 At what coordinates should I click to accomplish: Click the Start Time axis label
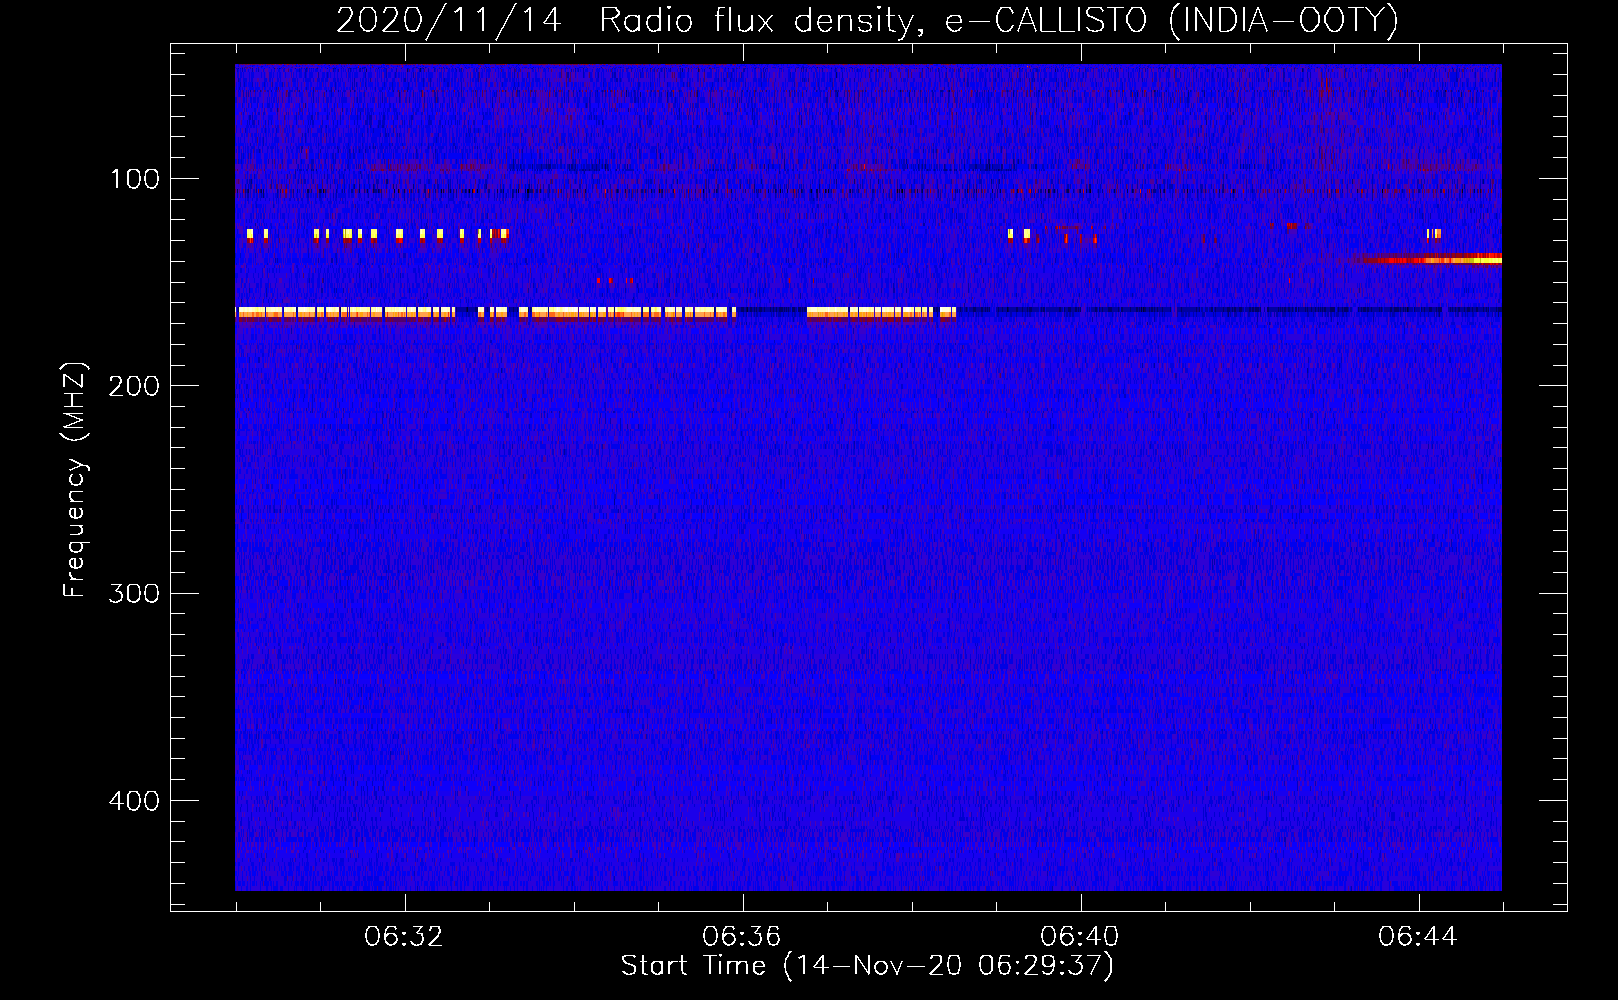pos(867,966)
